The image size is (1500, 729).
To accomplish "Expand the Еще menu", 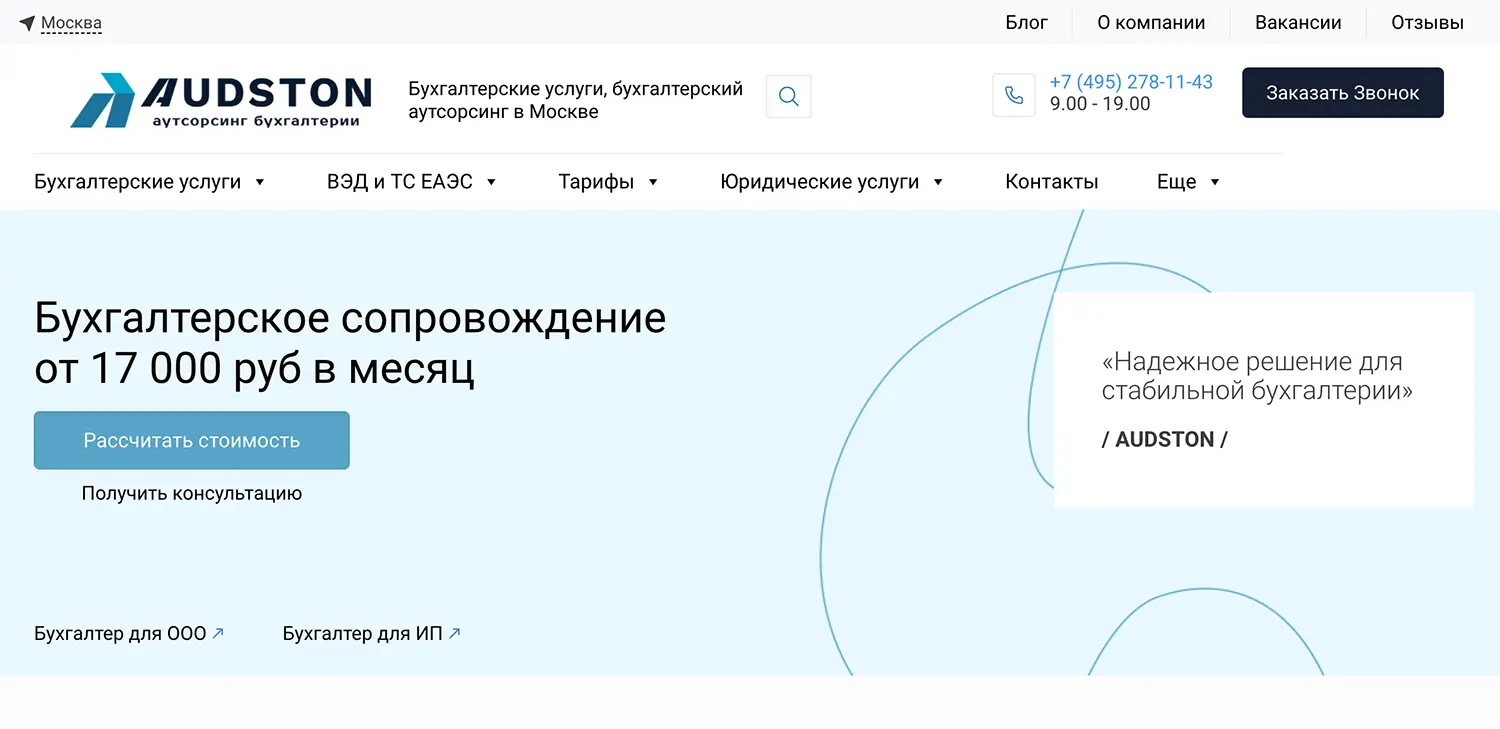I will 1188,182.
